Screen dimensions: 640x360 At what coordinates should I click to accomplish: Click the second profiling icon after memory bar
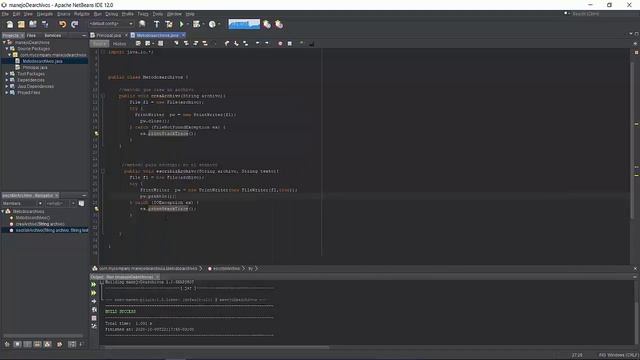279,24
